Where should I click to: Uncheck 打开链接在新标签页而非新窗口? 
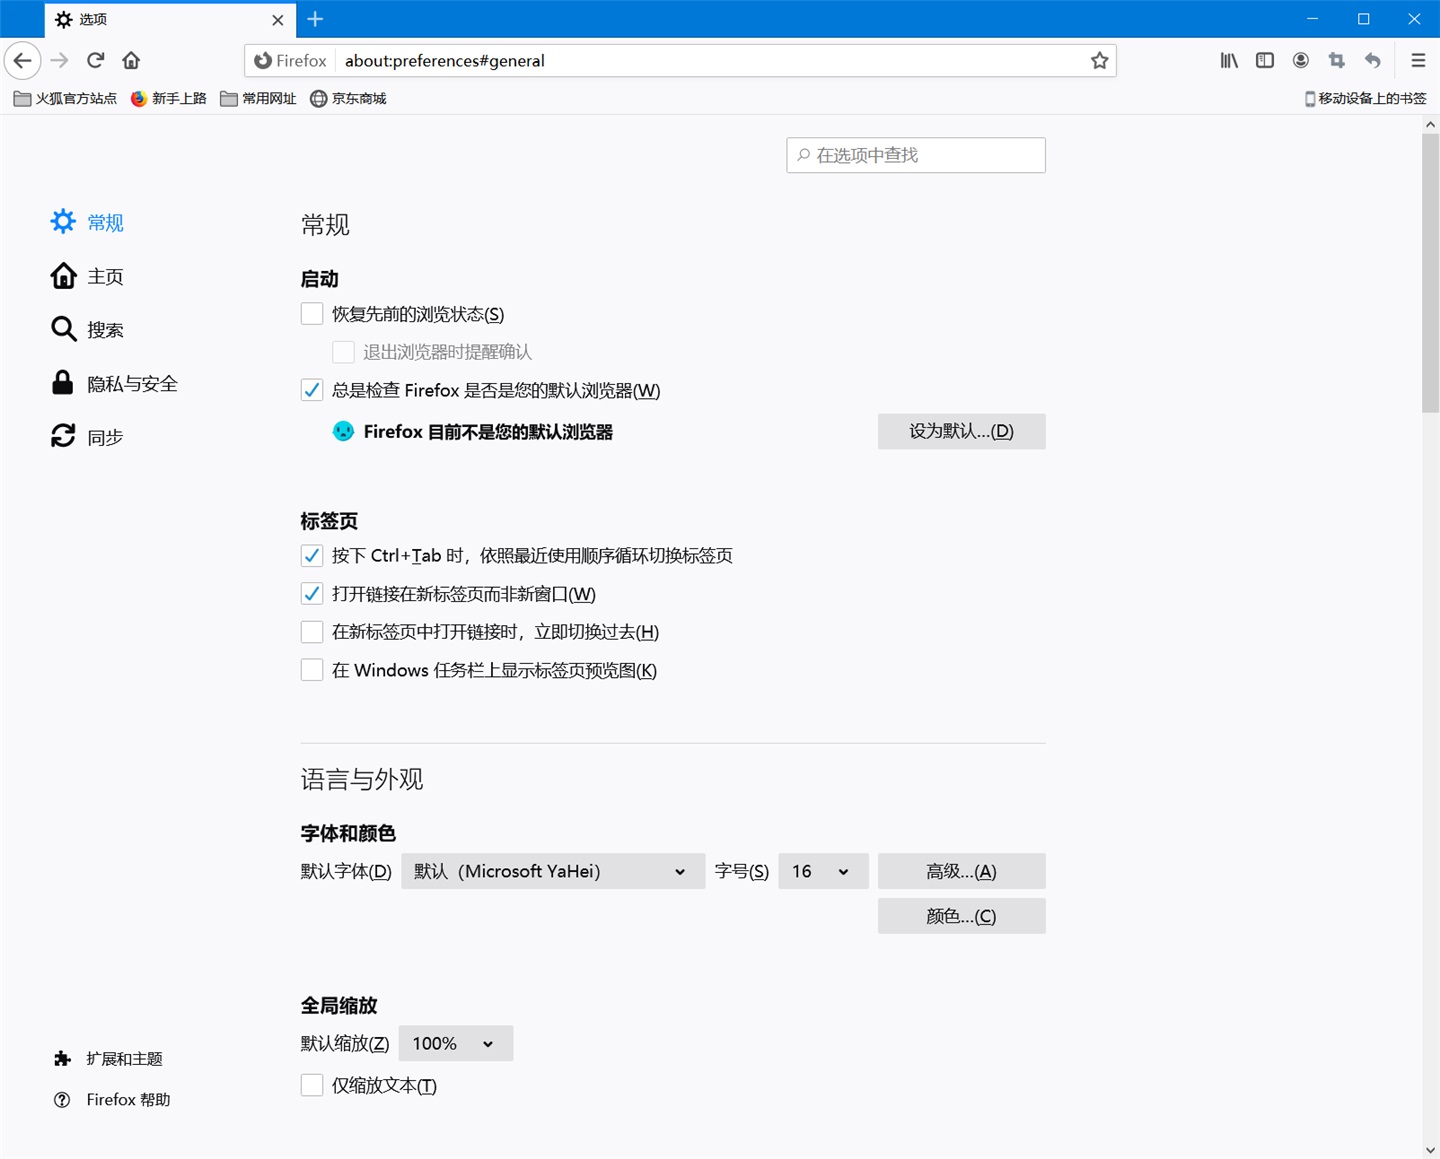312,594
